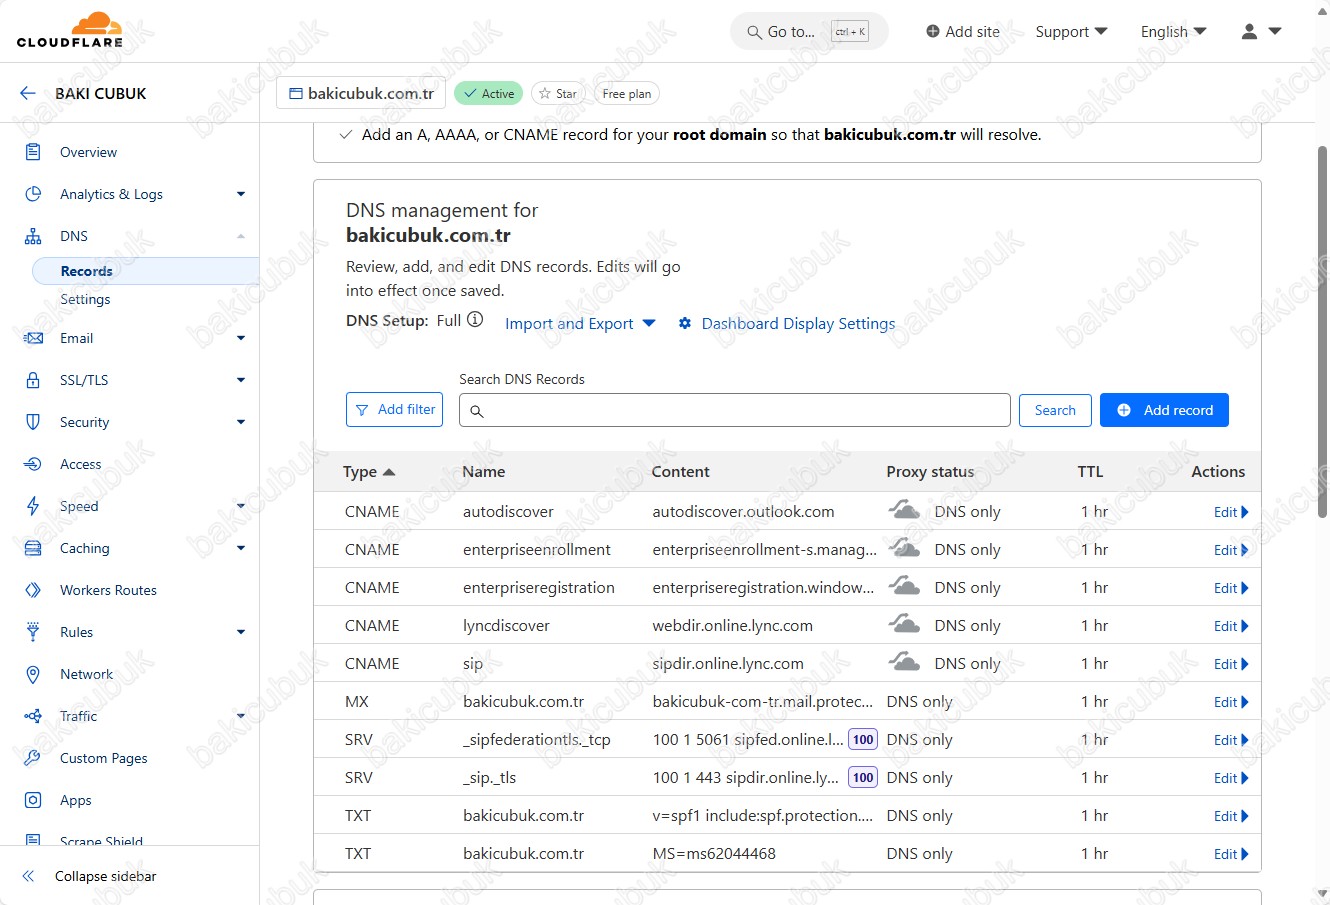
Task: Click the Search DNS Records input field
Action: click(735, 410)
